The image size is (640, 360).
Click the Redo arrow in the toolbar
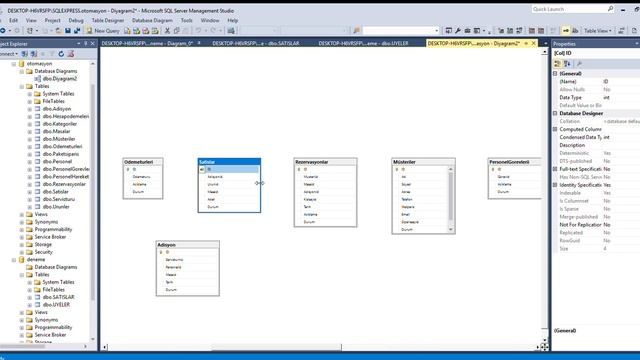(x=213, y=31)
